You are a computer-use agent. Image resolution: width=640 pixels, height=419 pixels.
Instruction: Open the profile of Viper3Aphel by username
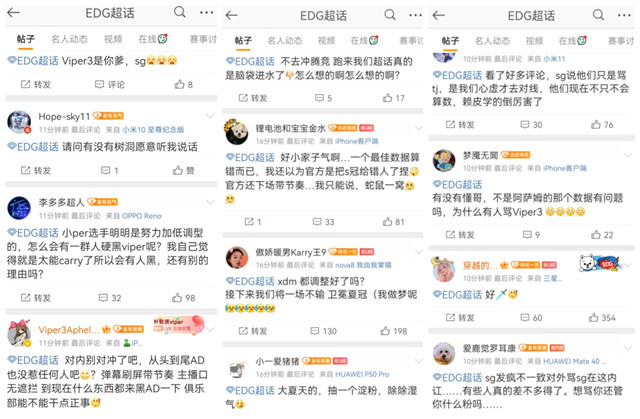tap(69, 330)
